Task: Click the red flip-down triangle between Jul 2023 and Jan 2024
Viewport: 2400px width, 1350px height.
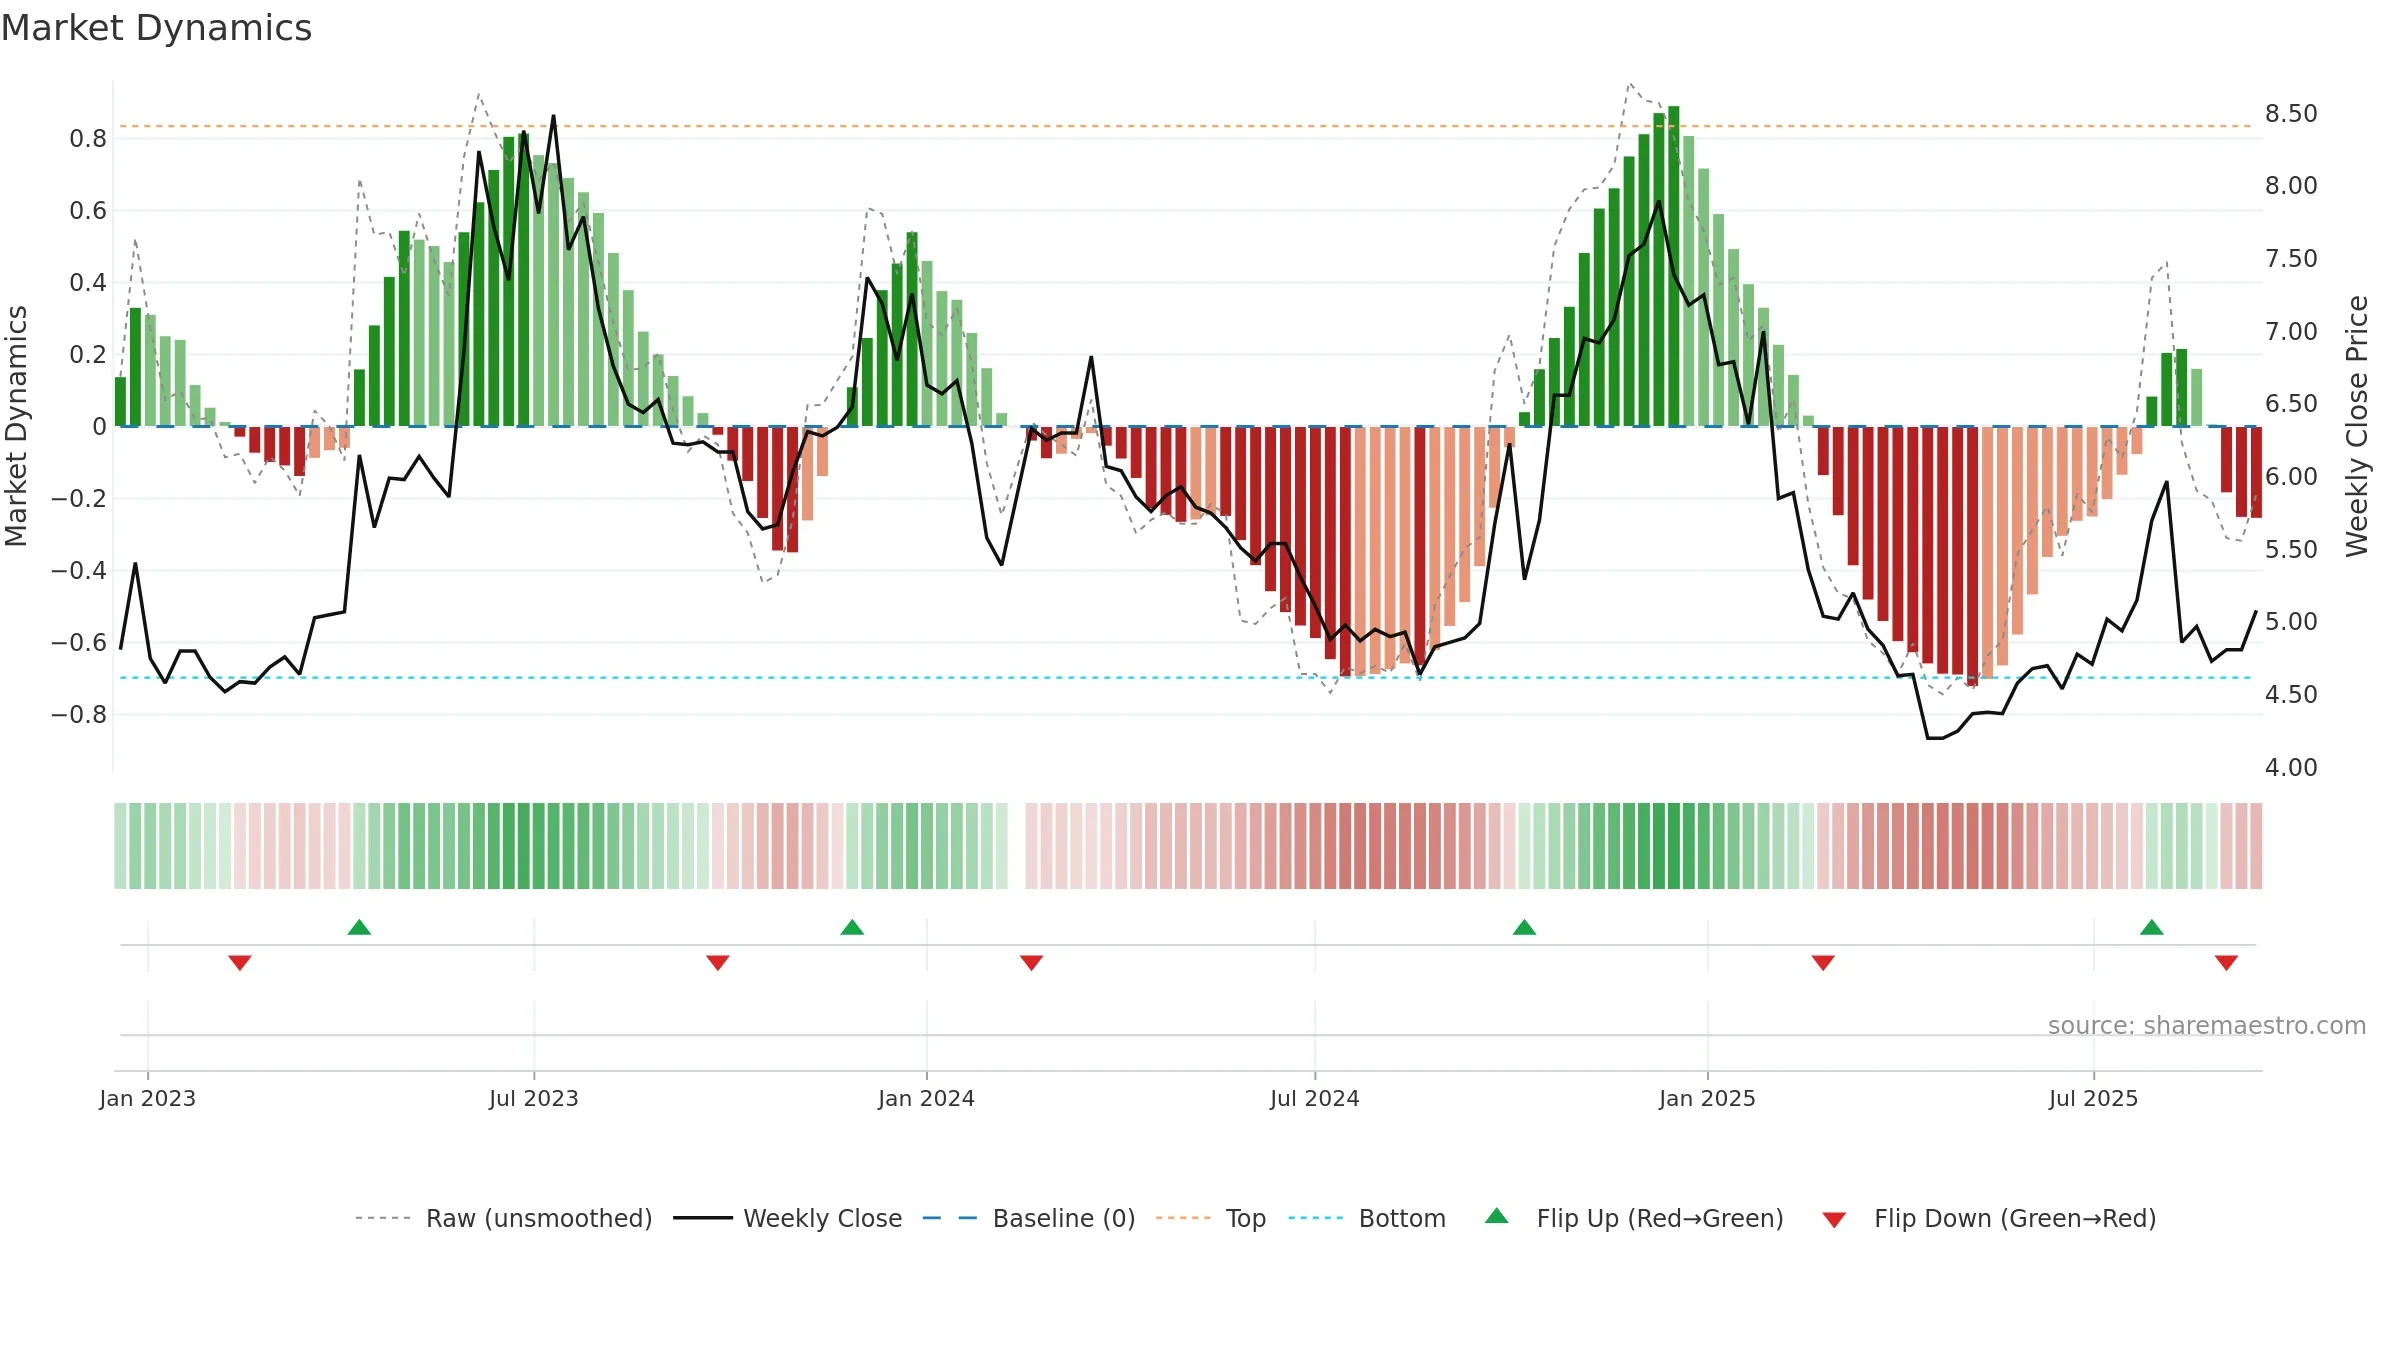Action: 718,962
